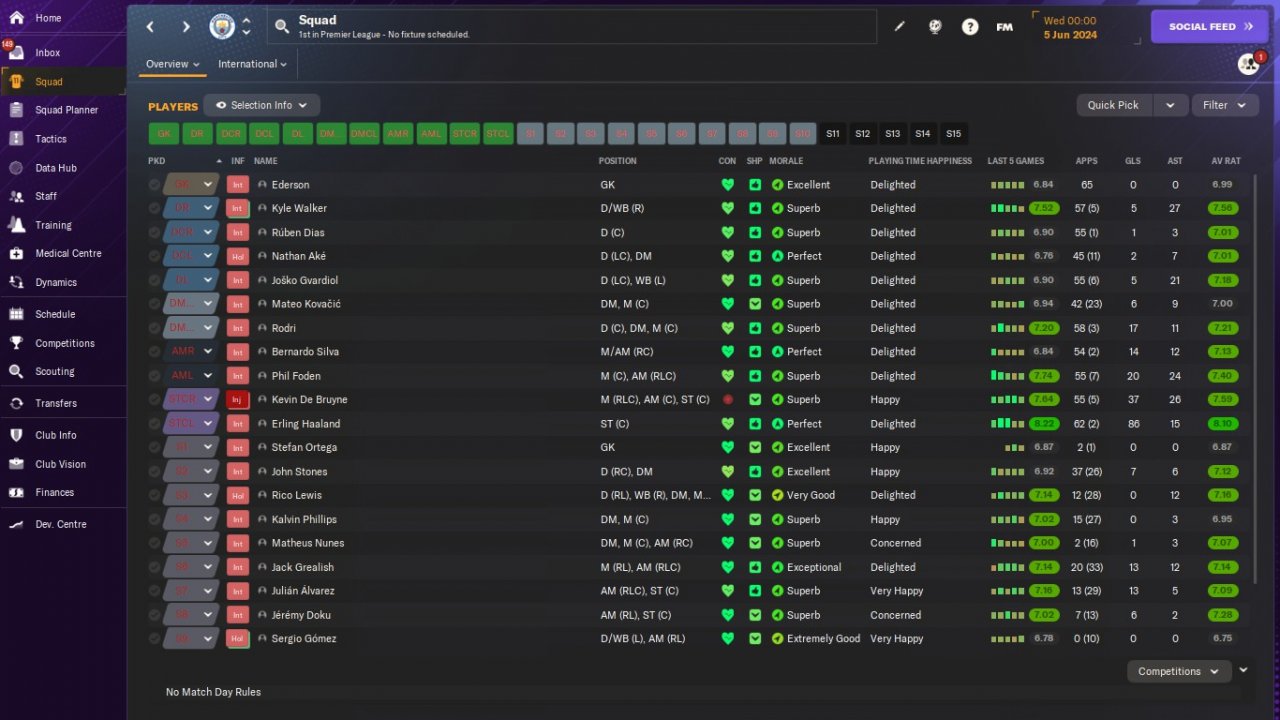Image resolution: width=1280 pixels, height=720 pixels.
Task: Navigate back with the left arrow
Action: click(151, 27)
